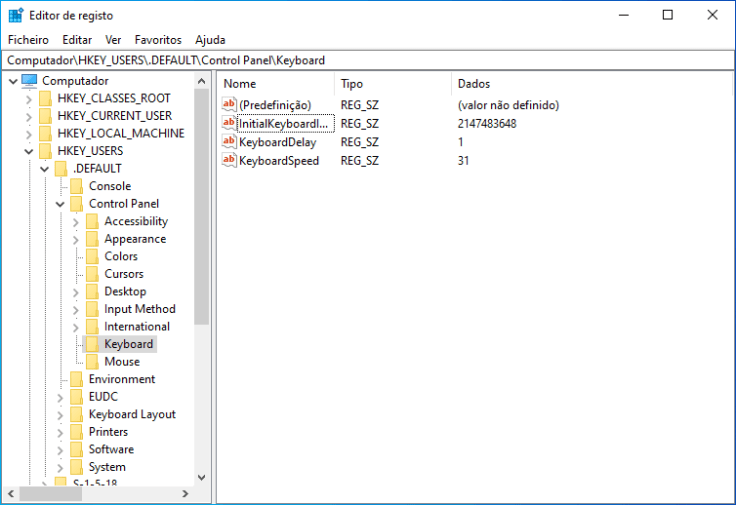Screen dimensions: 736x505
Task: Collapse the Control Panel tree node
Action: tap(60, 204)
